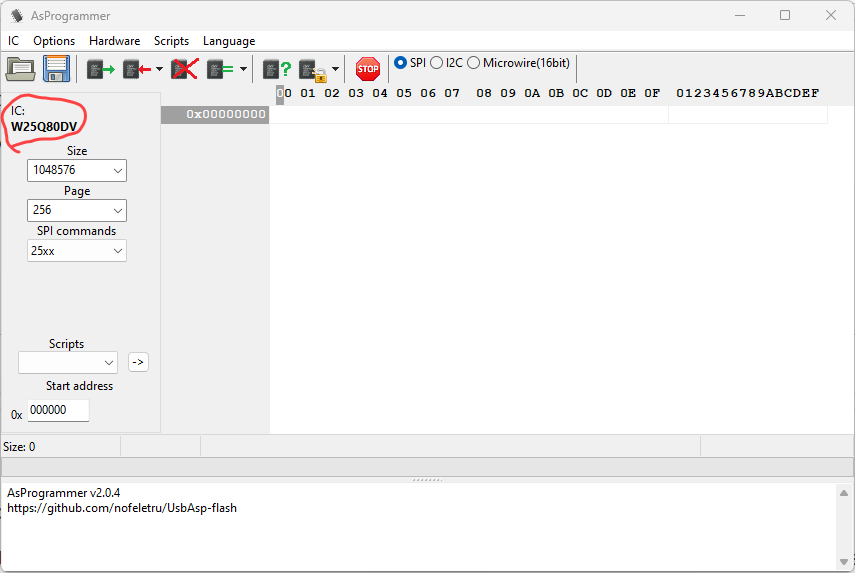Click the log pane scroll down arrow
The image size is (855, 573).
844,562
